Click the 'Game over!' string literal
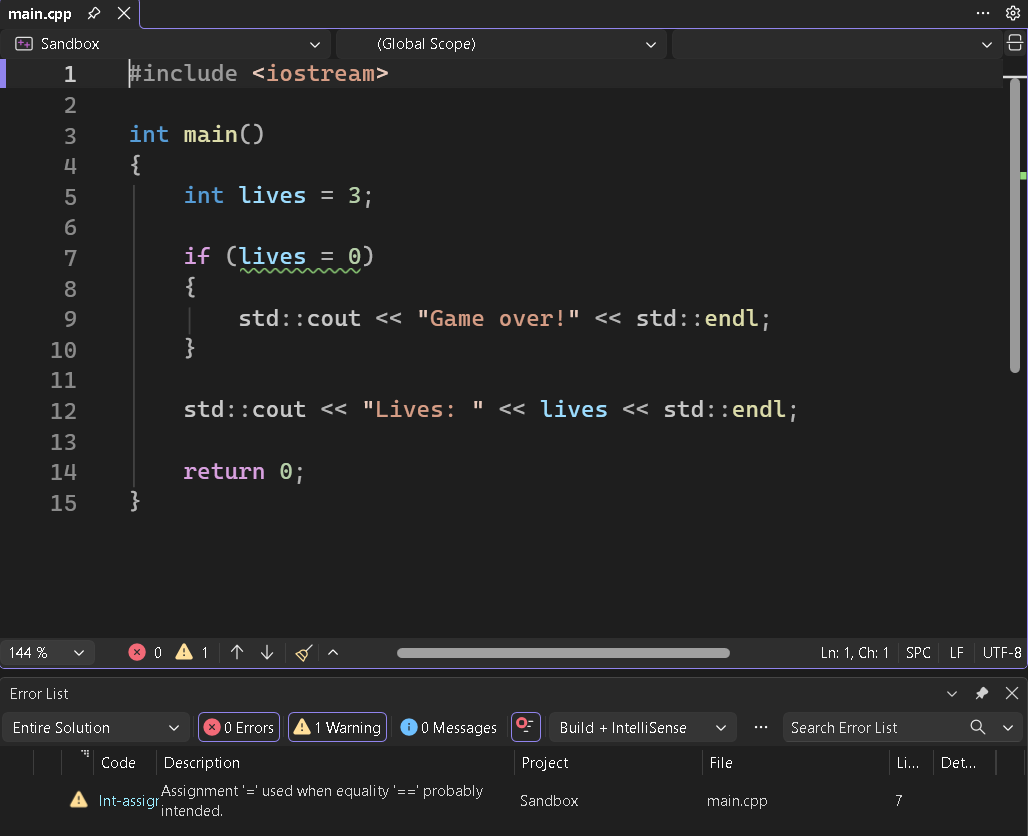The height and width of the screenshot is (836, 1028). pos(498,319)
